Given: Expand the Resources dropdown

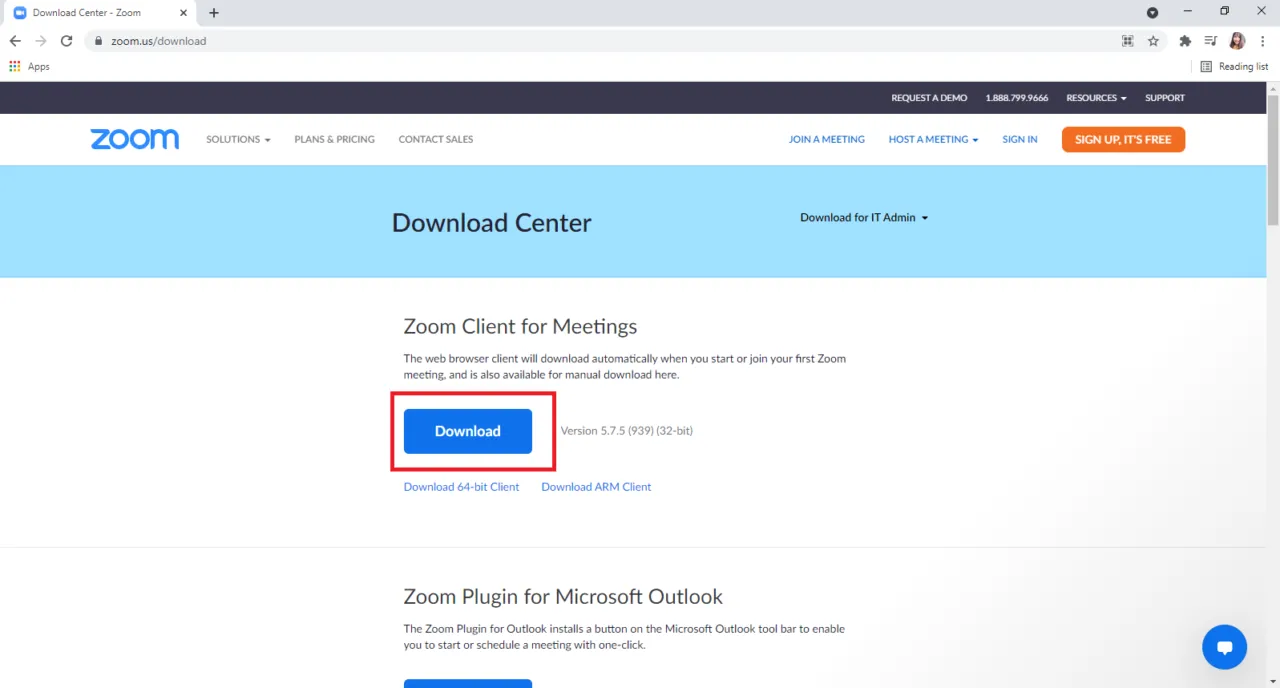Looking at the screenshot, I should tap(1096, 98).
